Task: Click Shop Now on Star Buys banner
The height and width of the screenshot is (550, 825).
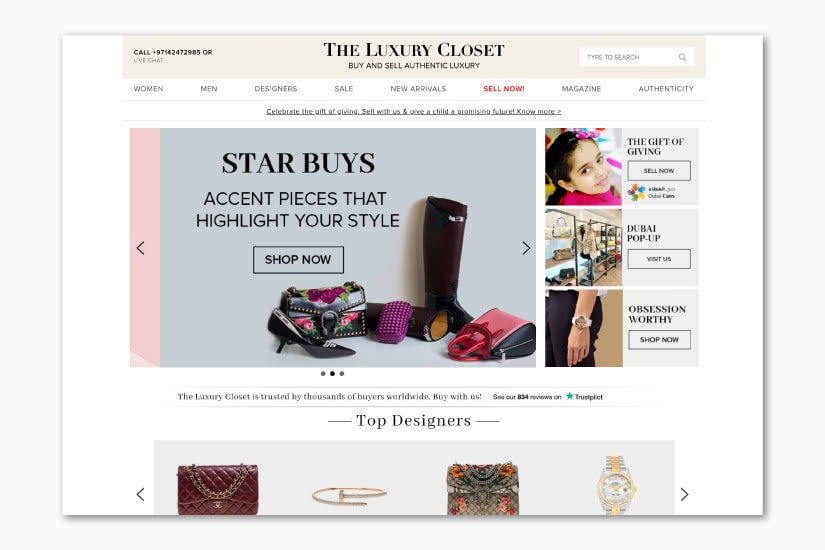Action: click(x=298, y=259)
